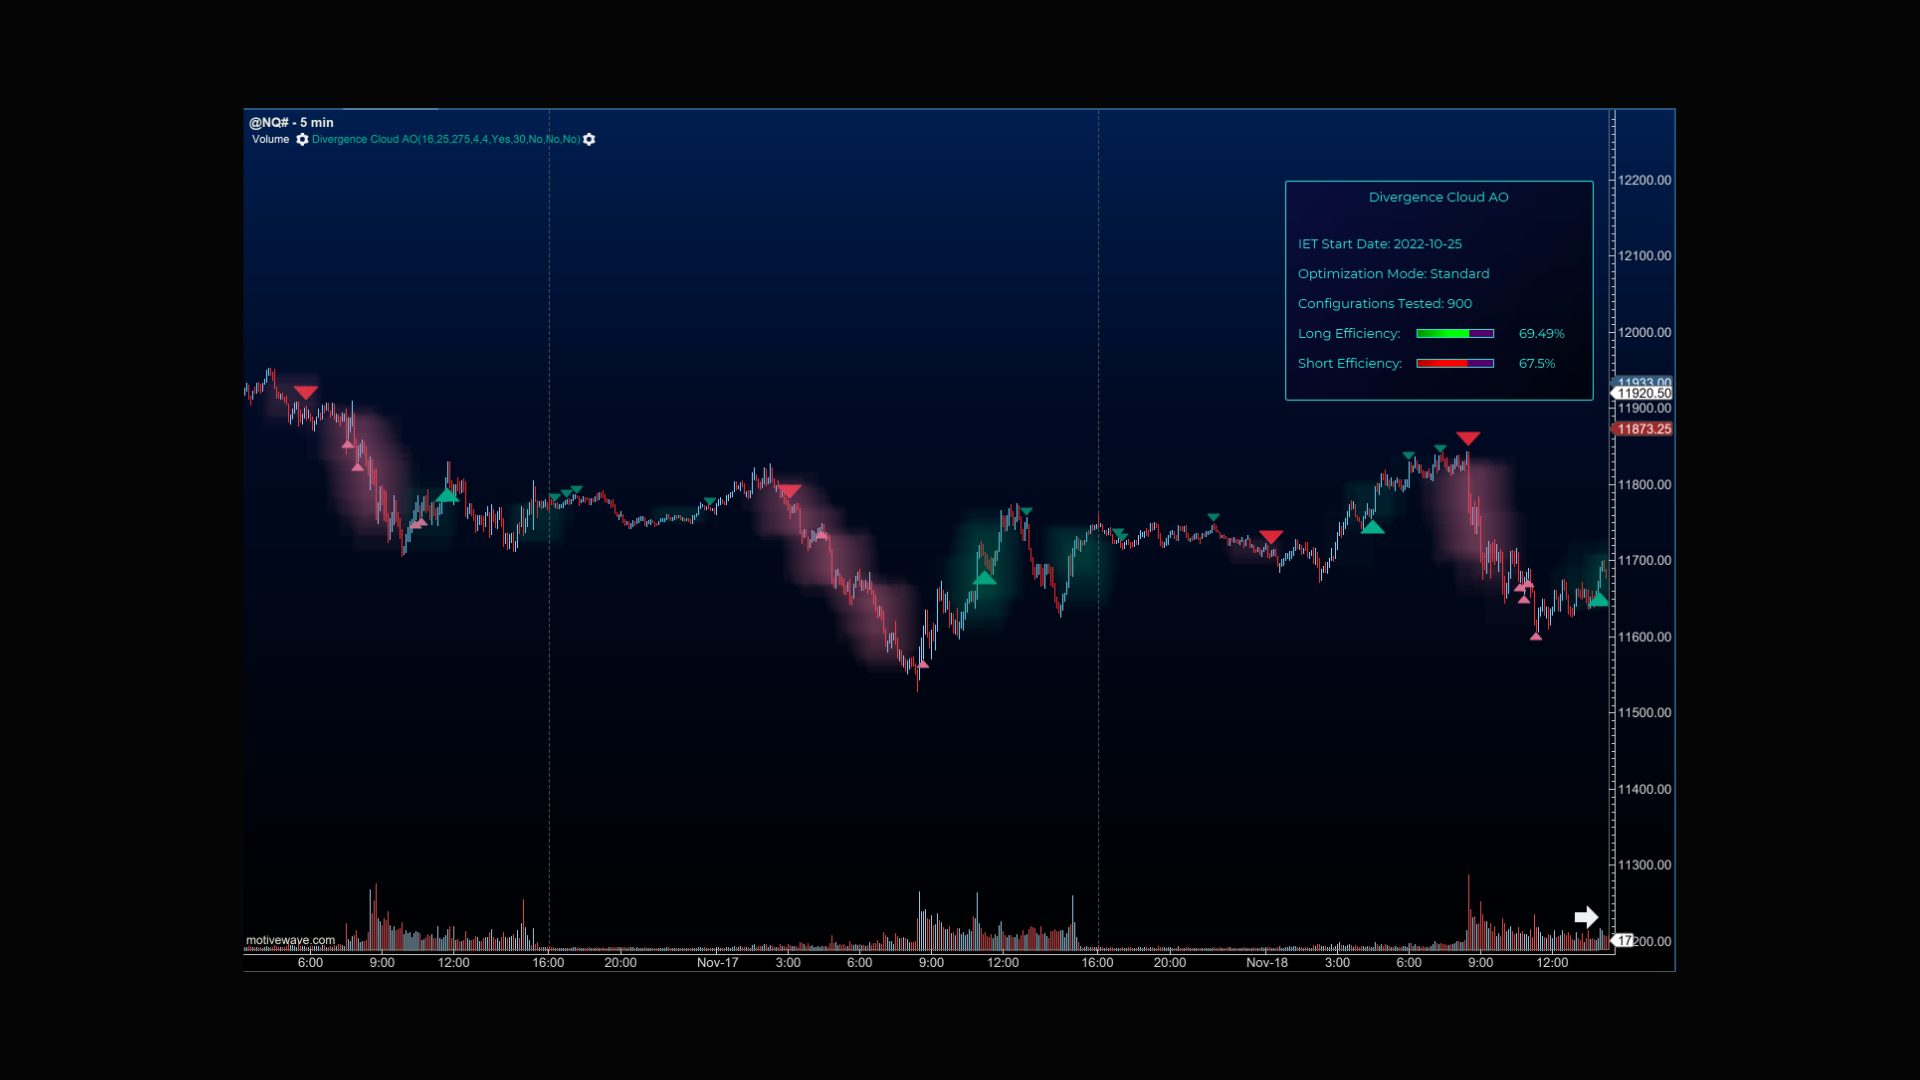Click the current price label 11920.50 on the axis
Viewport: 1920px width, 1080px height.
click(1643, 394)
